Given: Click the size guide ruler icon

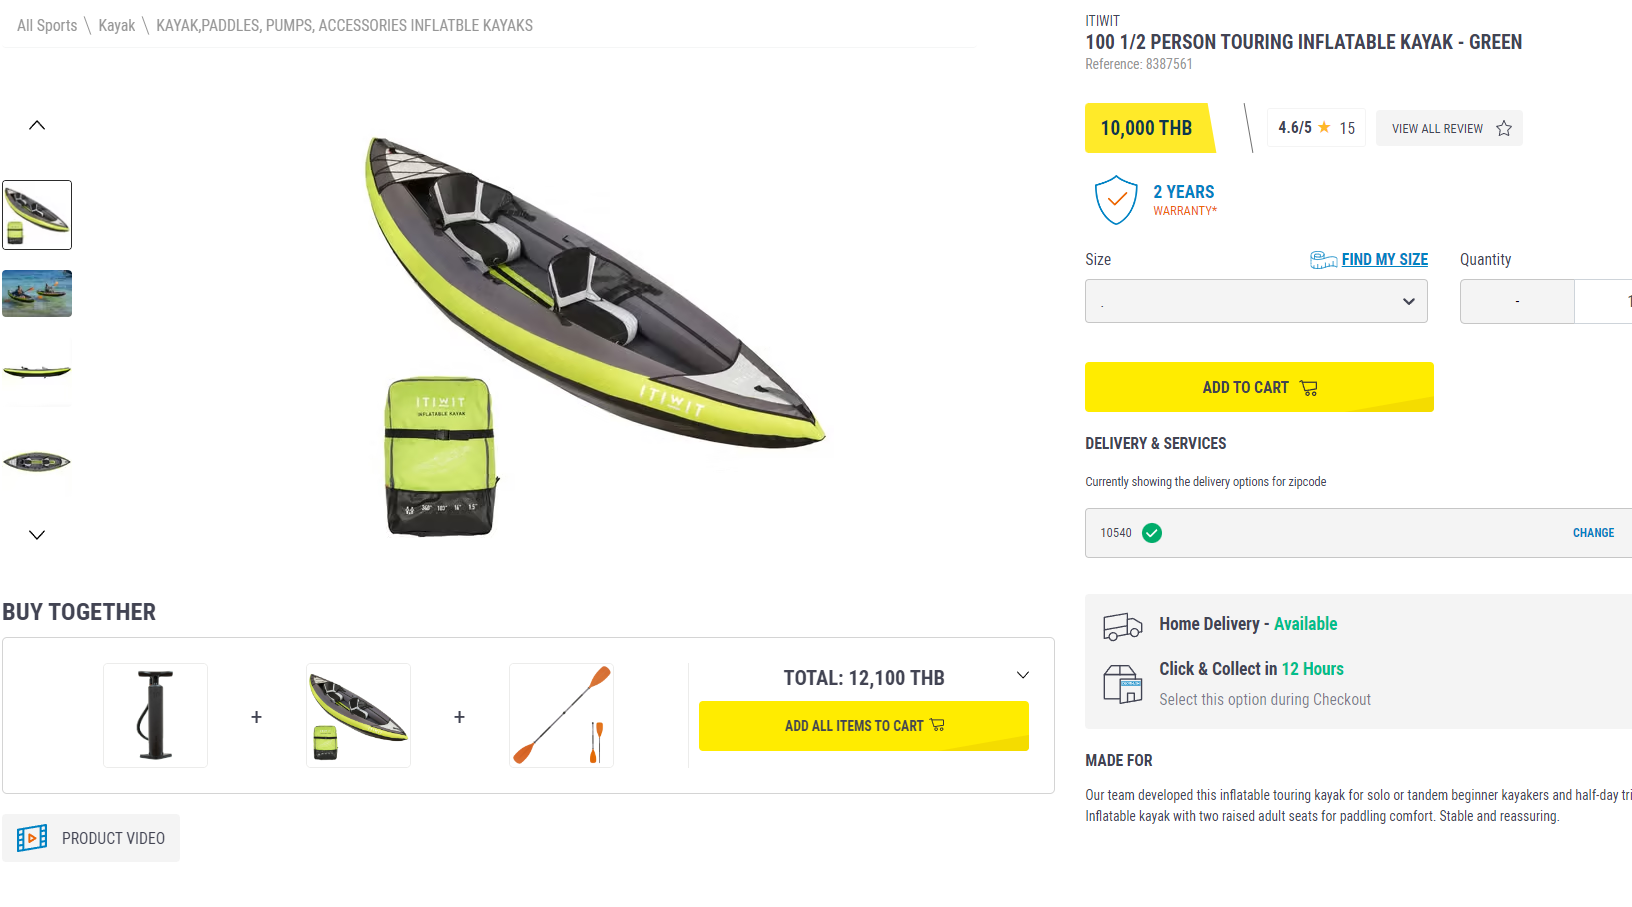Looking at the screenshot, I should pyautogui.click(x=1323, y=260).
